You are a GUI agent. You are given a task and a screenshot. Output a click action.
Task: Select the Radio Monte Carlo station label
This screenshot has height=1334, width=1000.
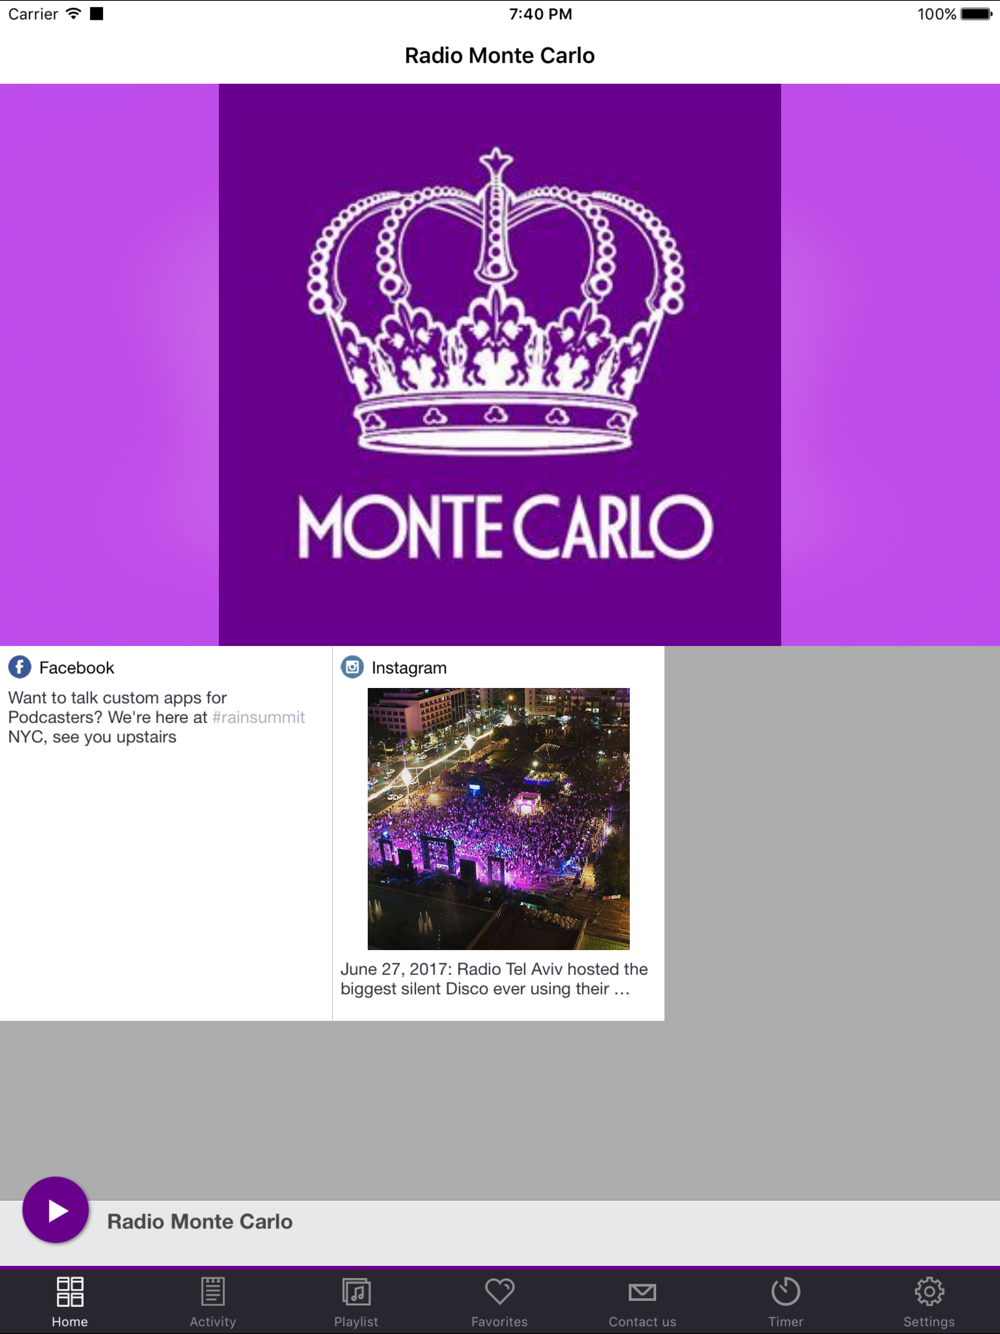[x=200, y=1221]
